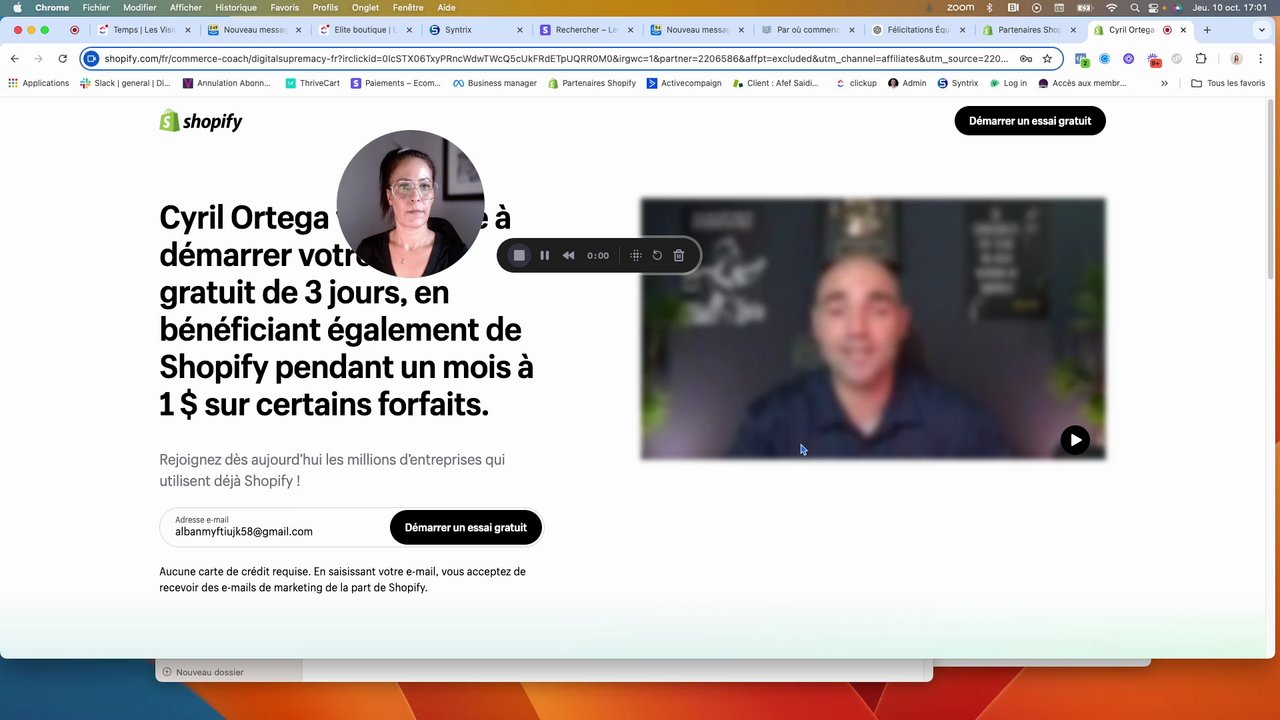1280x720 pixels.
Task: Go back with the browser back arrow
Action: (x=15, y=58)
